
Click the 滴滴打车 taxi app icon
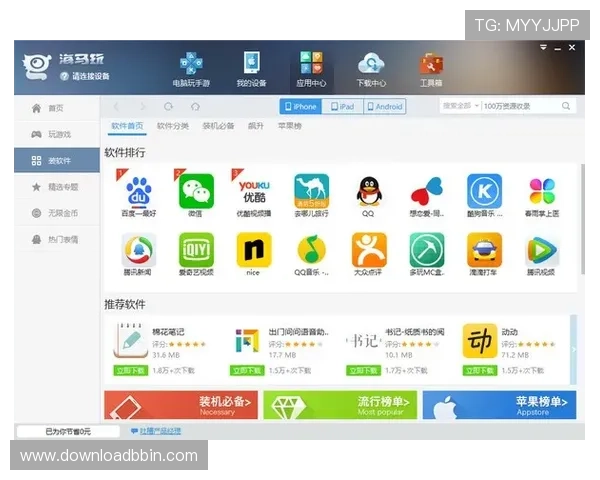click(x=484, y=250)
